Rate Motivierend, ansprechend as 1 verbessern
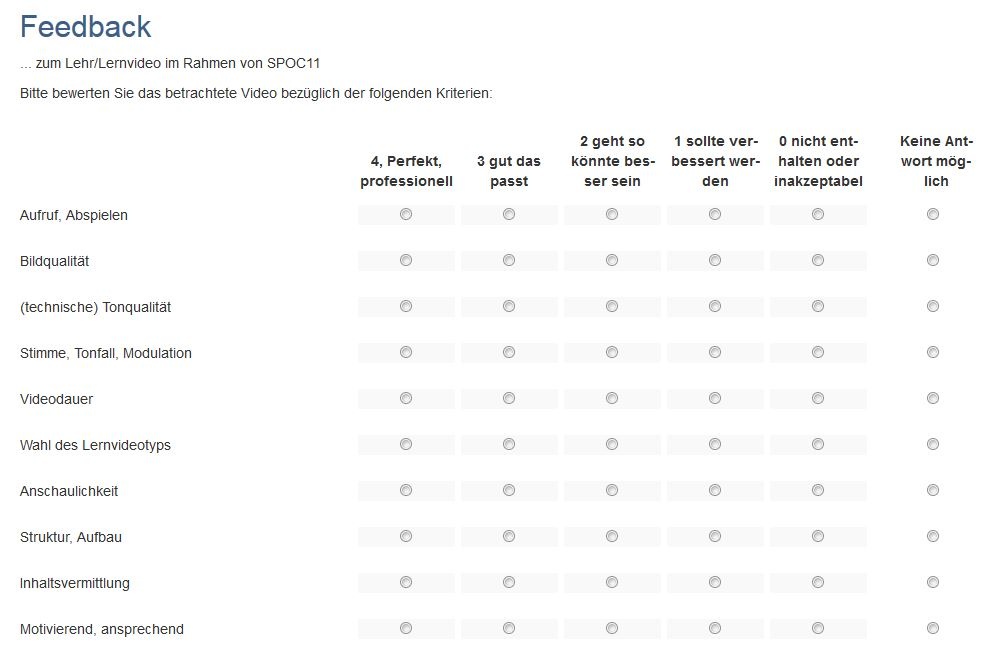 click(715, 628)
